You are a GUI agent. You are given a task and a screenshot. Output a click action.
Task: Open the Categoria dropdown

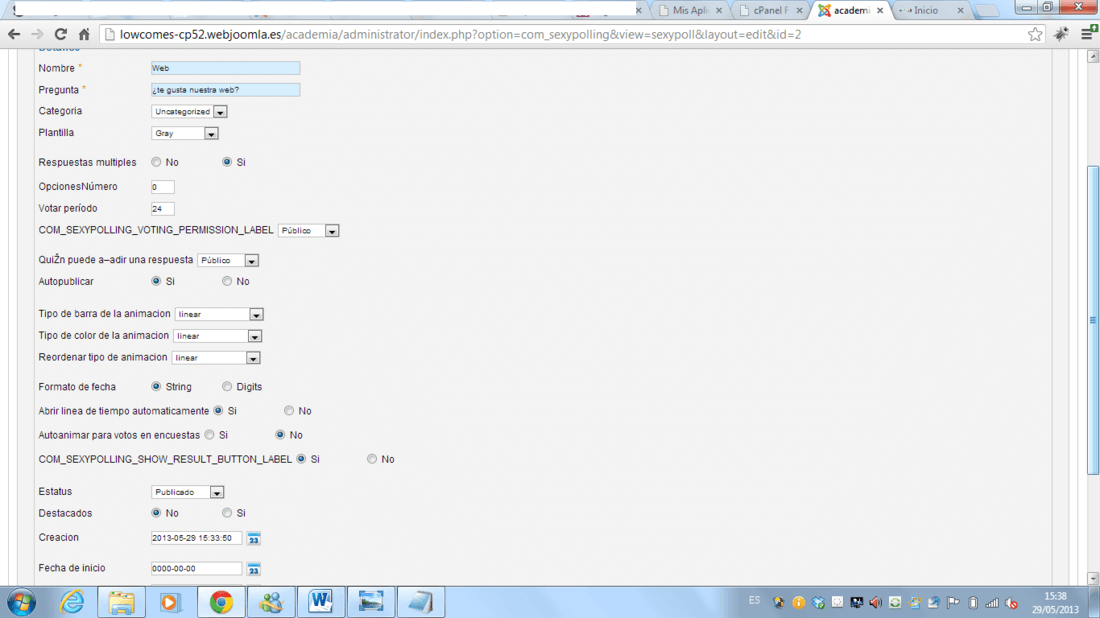tap(189, 112)
